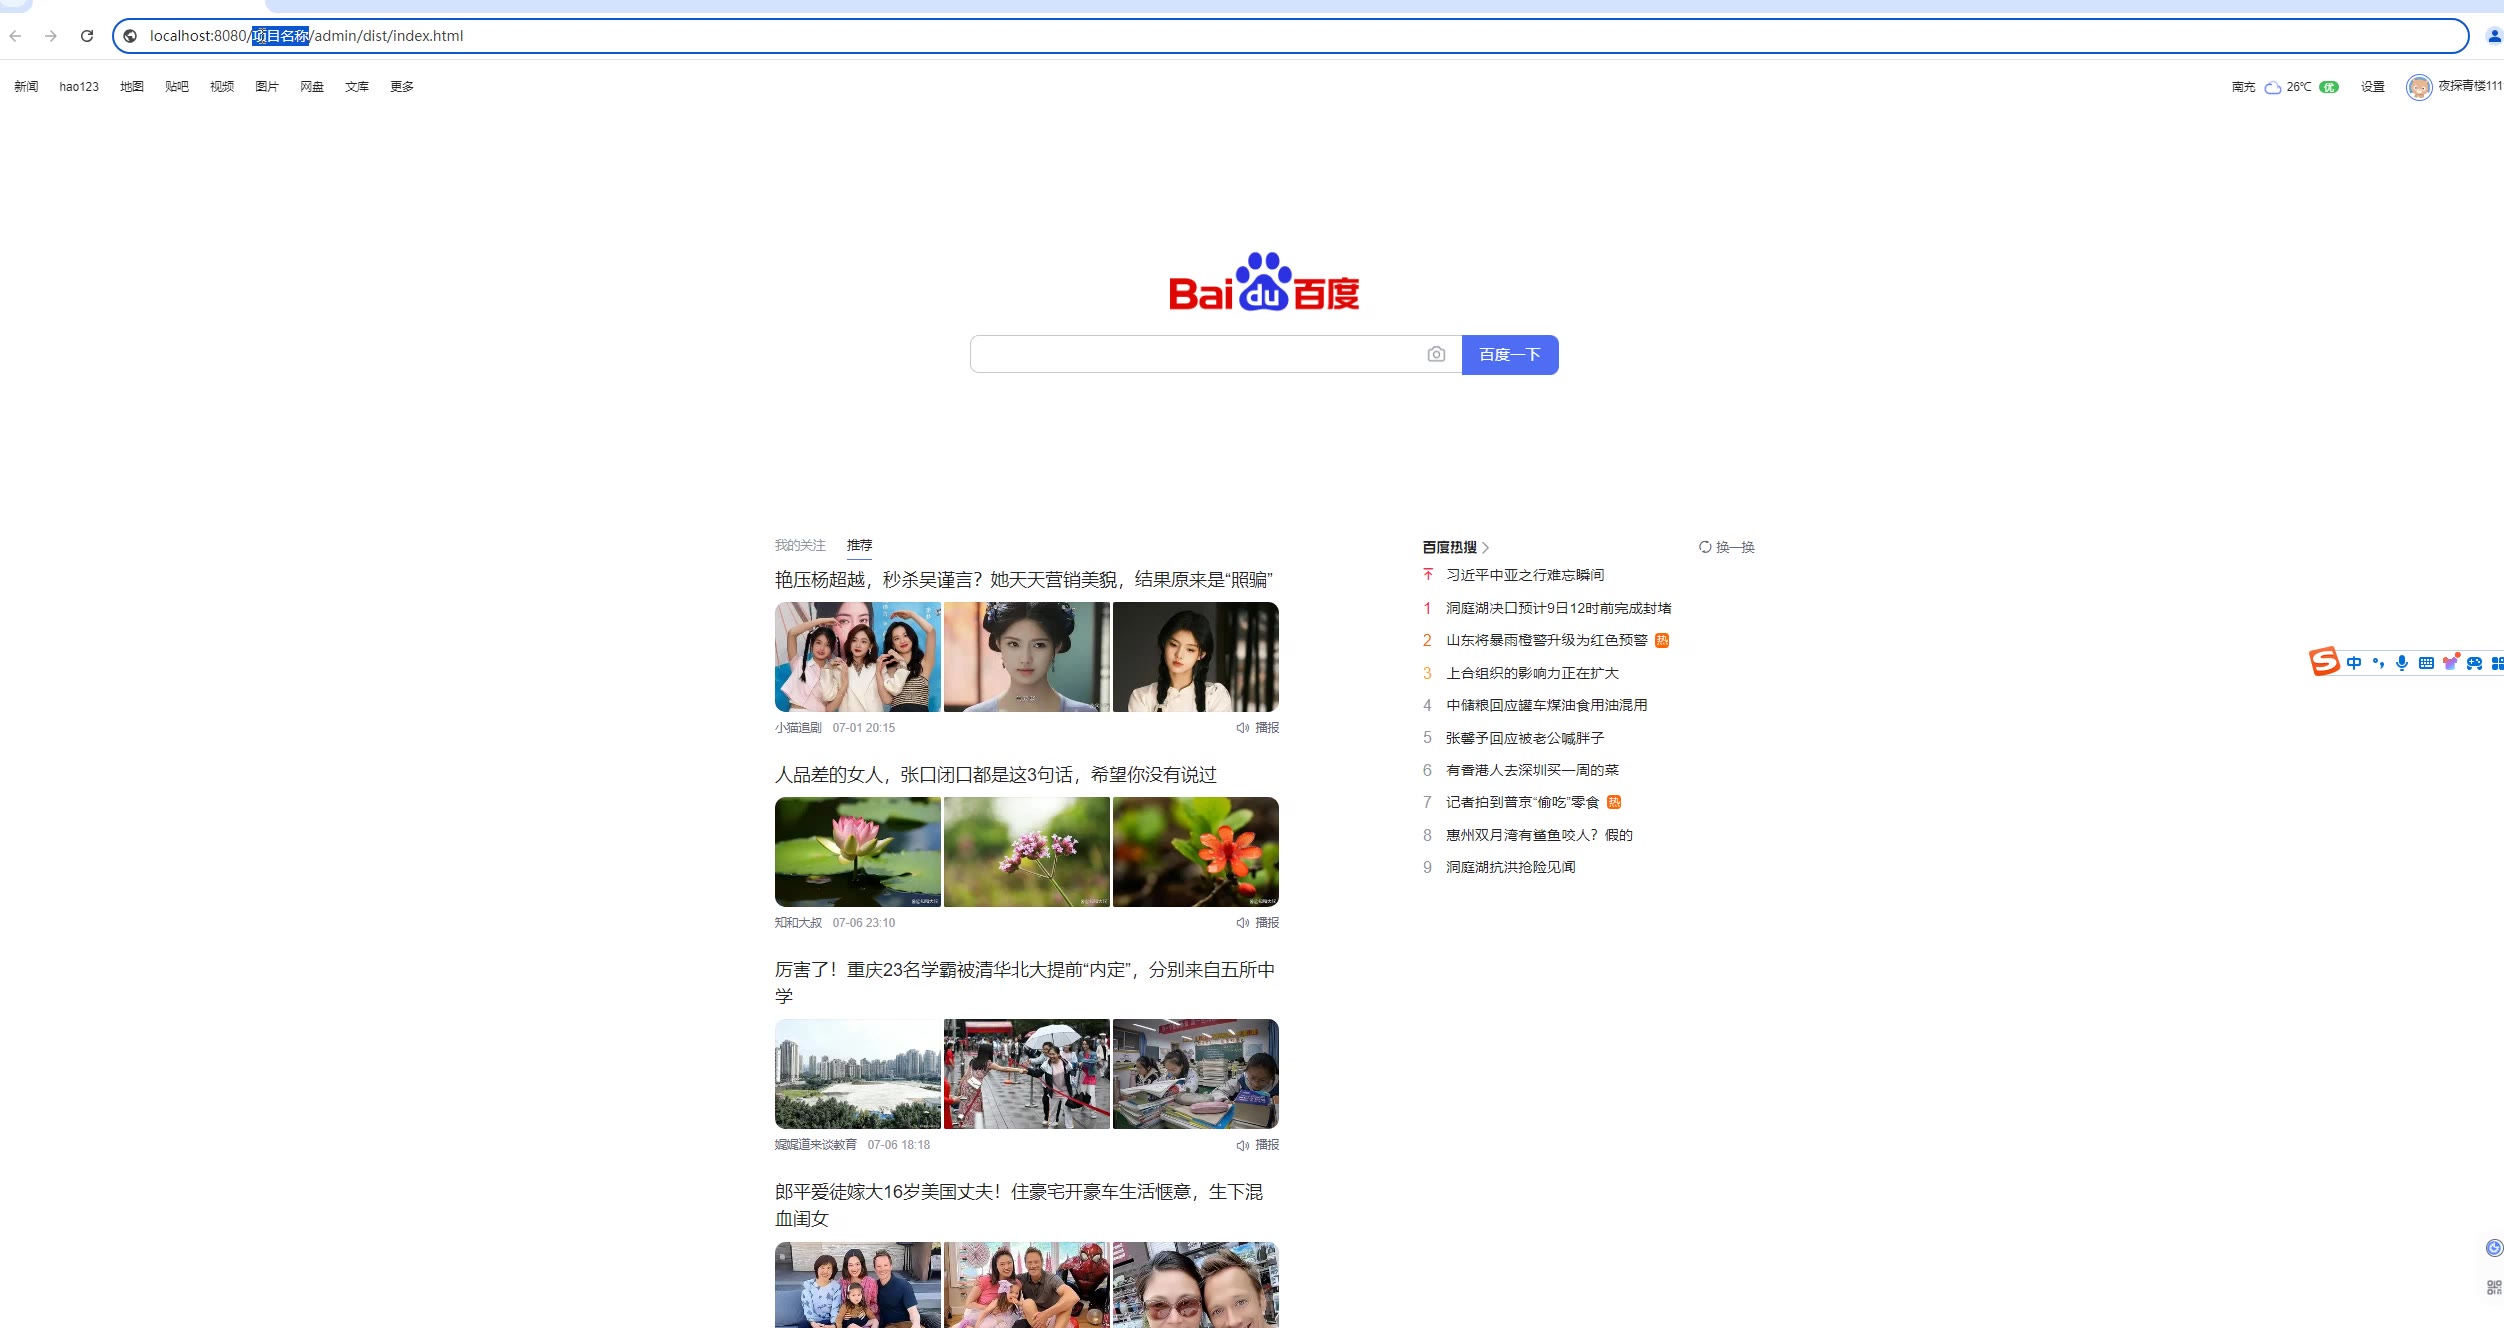2504x1328 pixels.
Task: Click the 换一换 refresh icon
Action: [x=1705, y=547]
